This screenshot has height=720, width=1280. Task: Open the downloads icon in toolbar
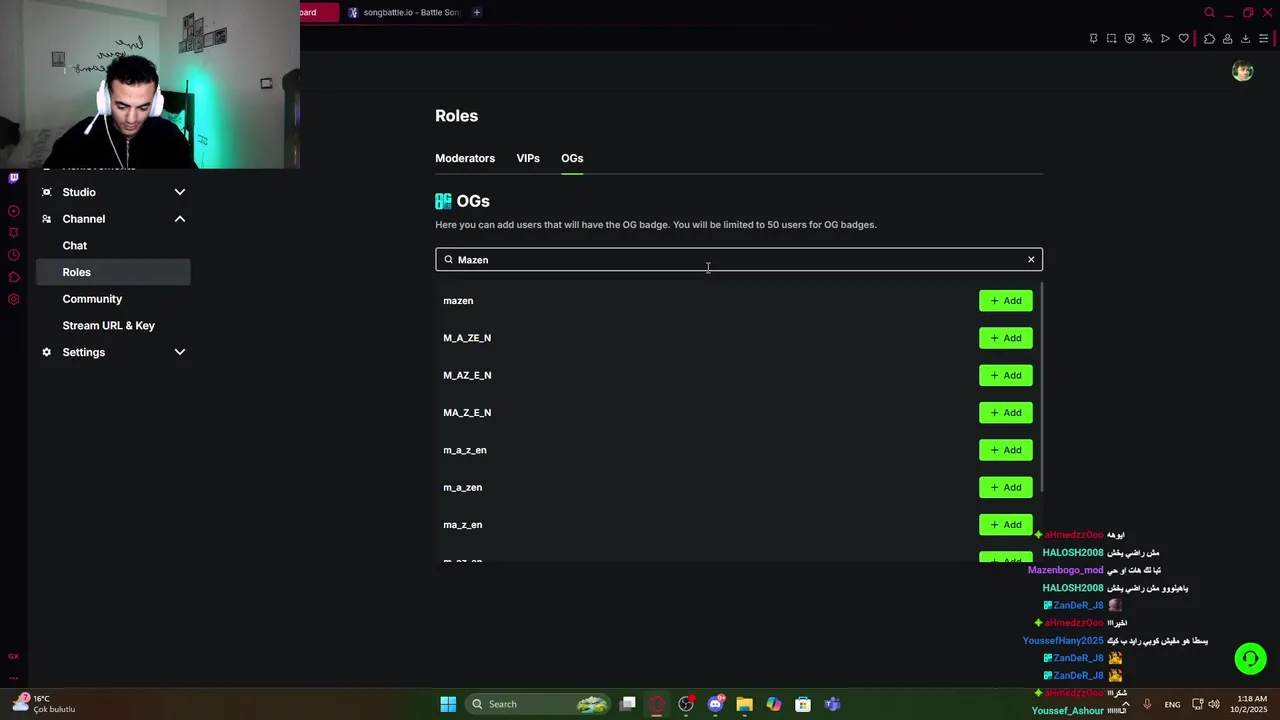[x=1245, y=39]
